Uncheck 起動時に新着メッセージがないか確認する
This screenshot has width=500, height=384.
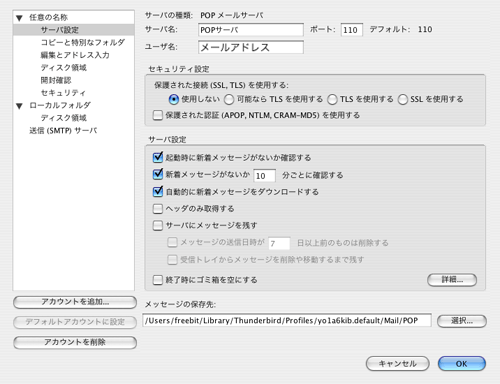[x=158, y=157]
